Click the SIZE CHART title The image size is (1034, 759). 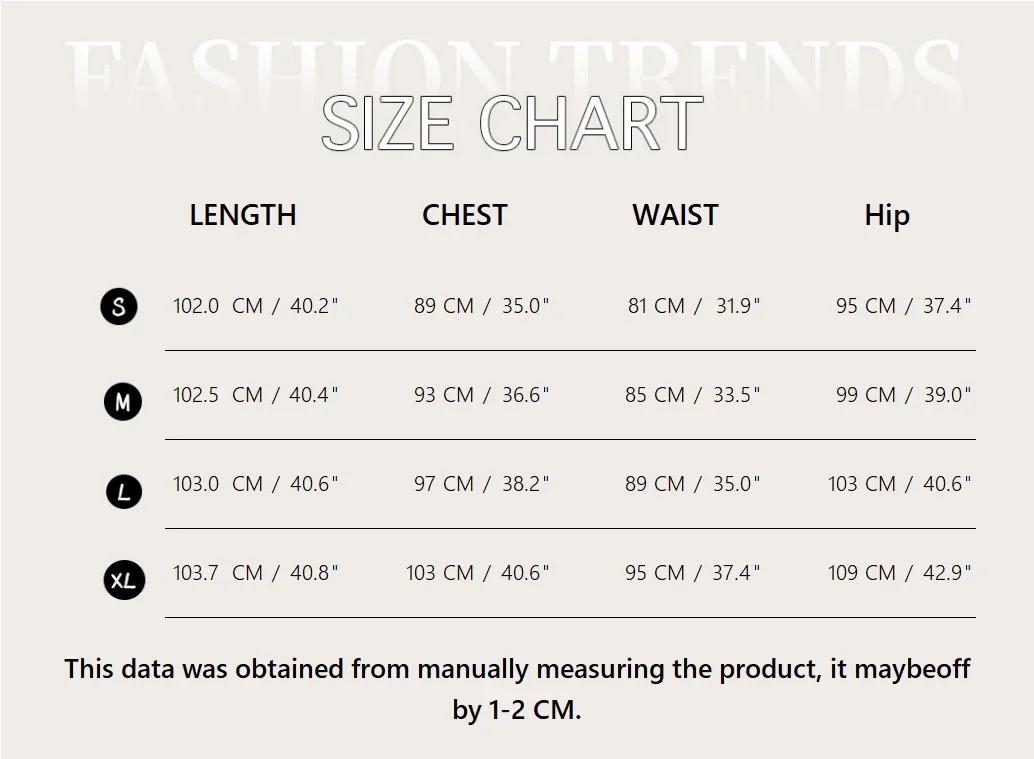coord(512,124)
